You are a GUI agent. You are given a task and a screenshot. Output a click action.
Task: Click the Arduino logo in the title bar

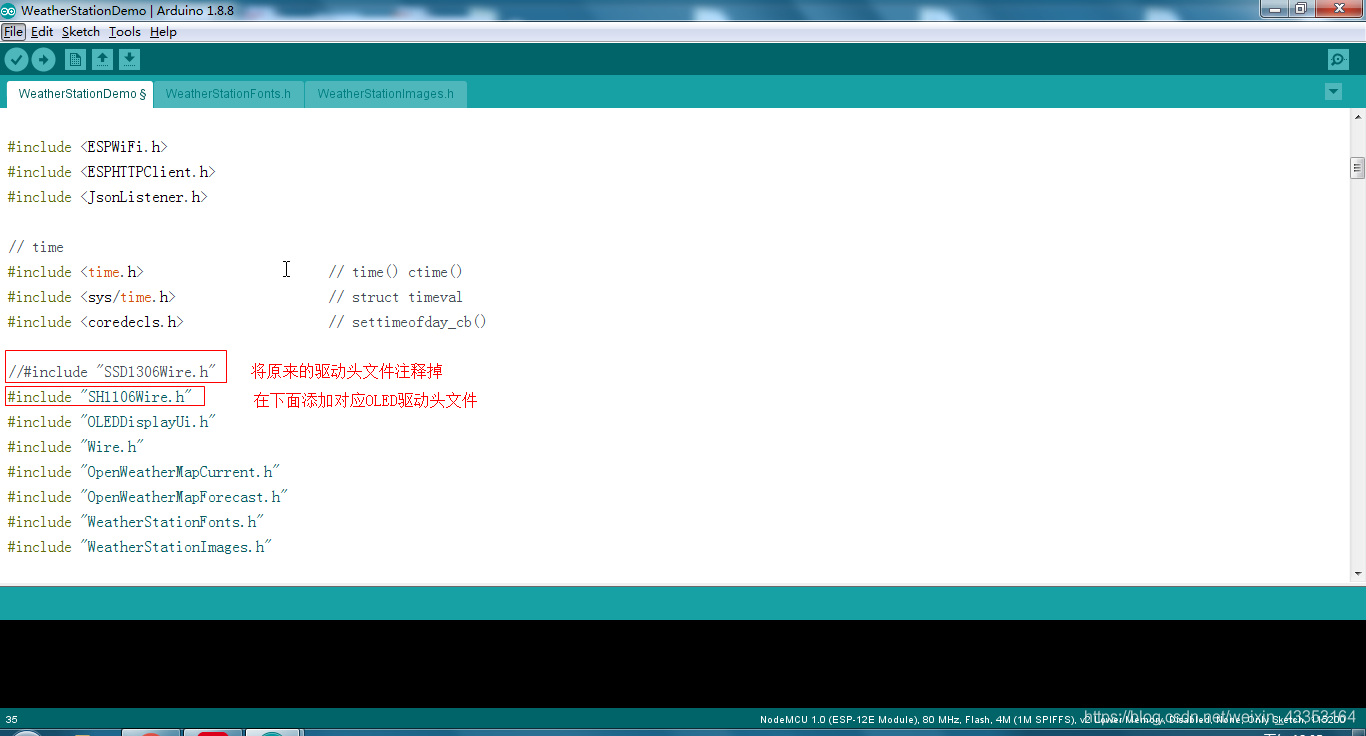(x=8, y=10)
